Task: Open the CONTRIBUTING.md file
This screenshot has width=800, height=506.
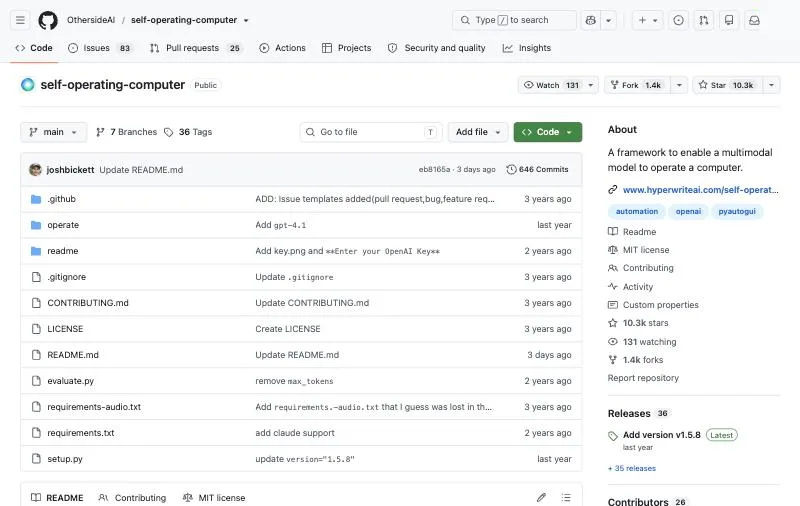Action: [x=88, y=303]
